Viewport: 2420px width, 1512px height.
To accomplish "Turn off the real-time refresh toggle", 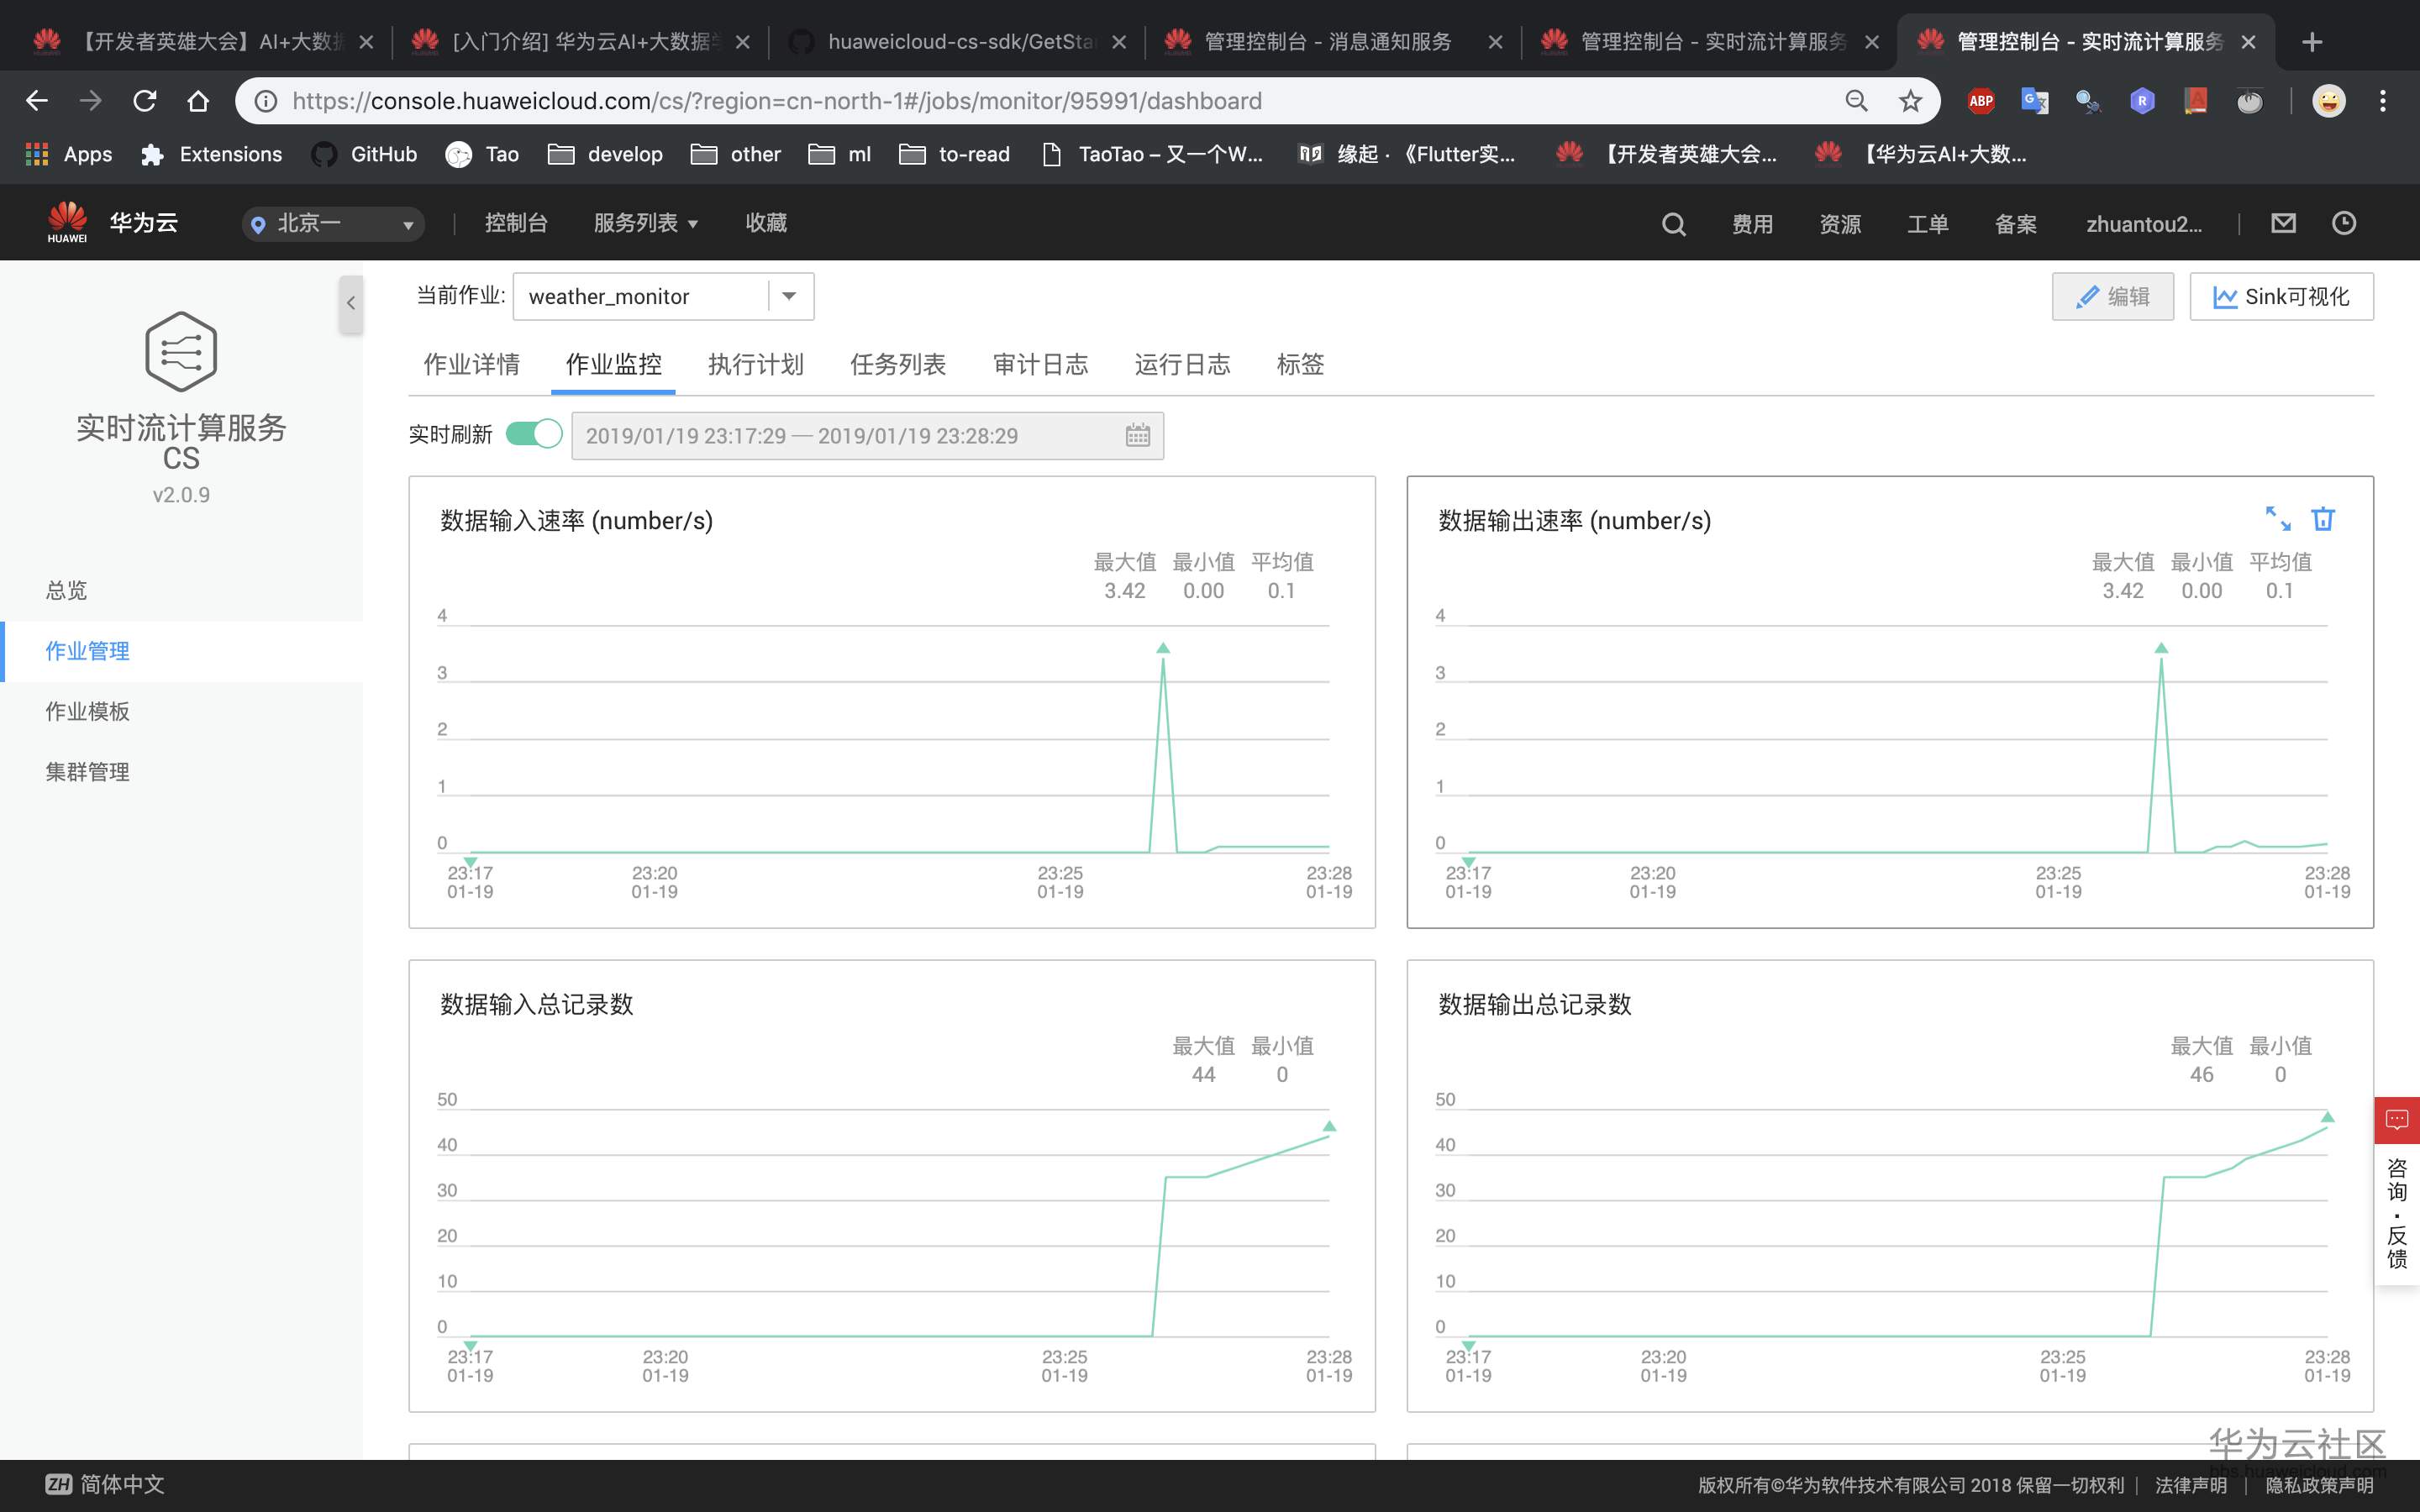I will (x=534, y=434).
